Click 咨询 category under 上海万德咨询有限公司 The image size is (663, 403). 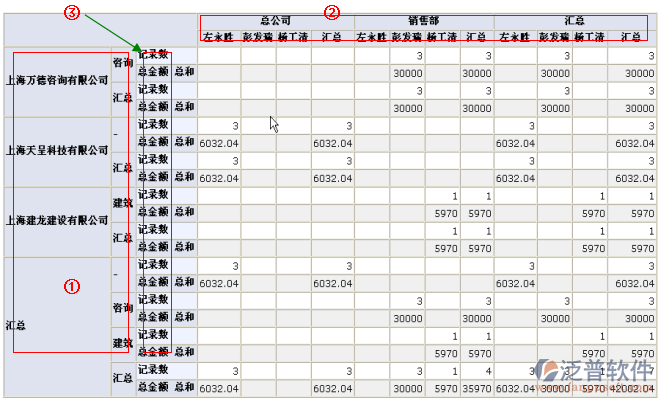point(123,63)
